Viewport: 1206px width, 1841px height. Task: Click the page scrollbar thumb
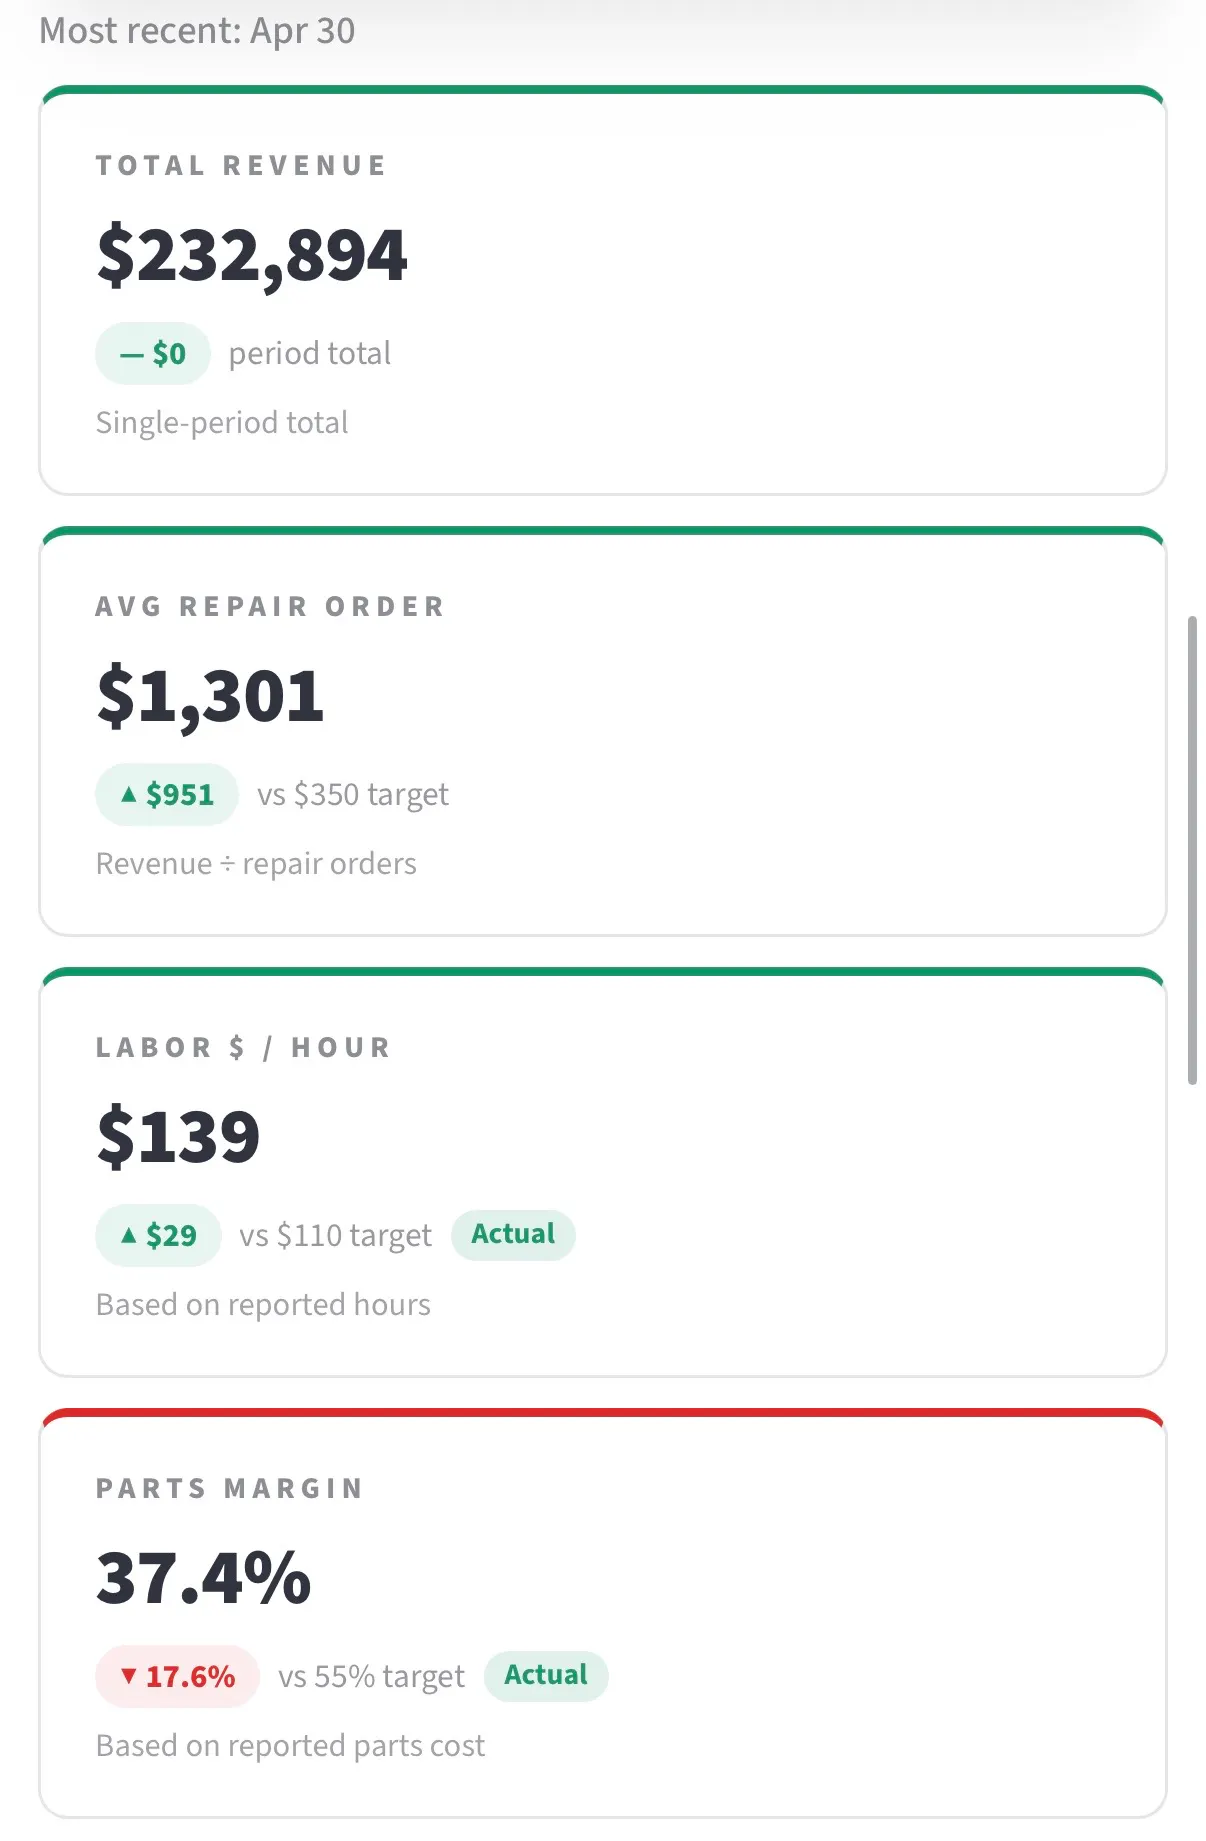point(1192,851)
